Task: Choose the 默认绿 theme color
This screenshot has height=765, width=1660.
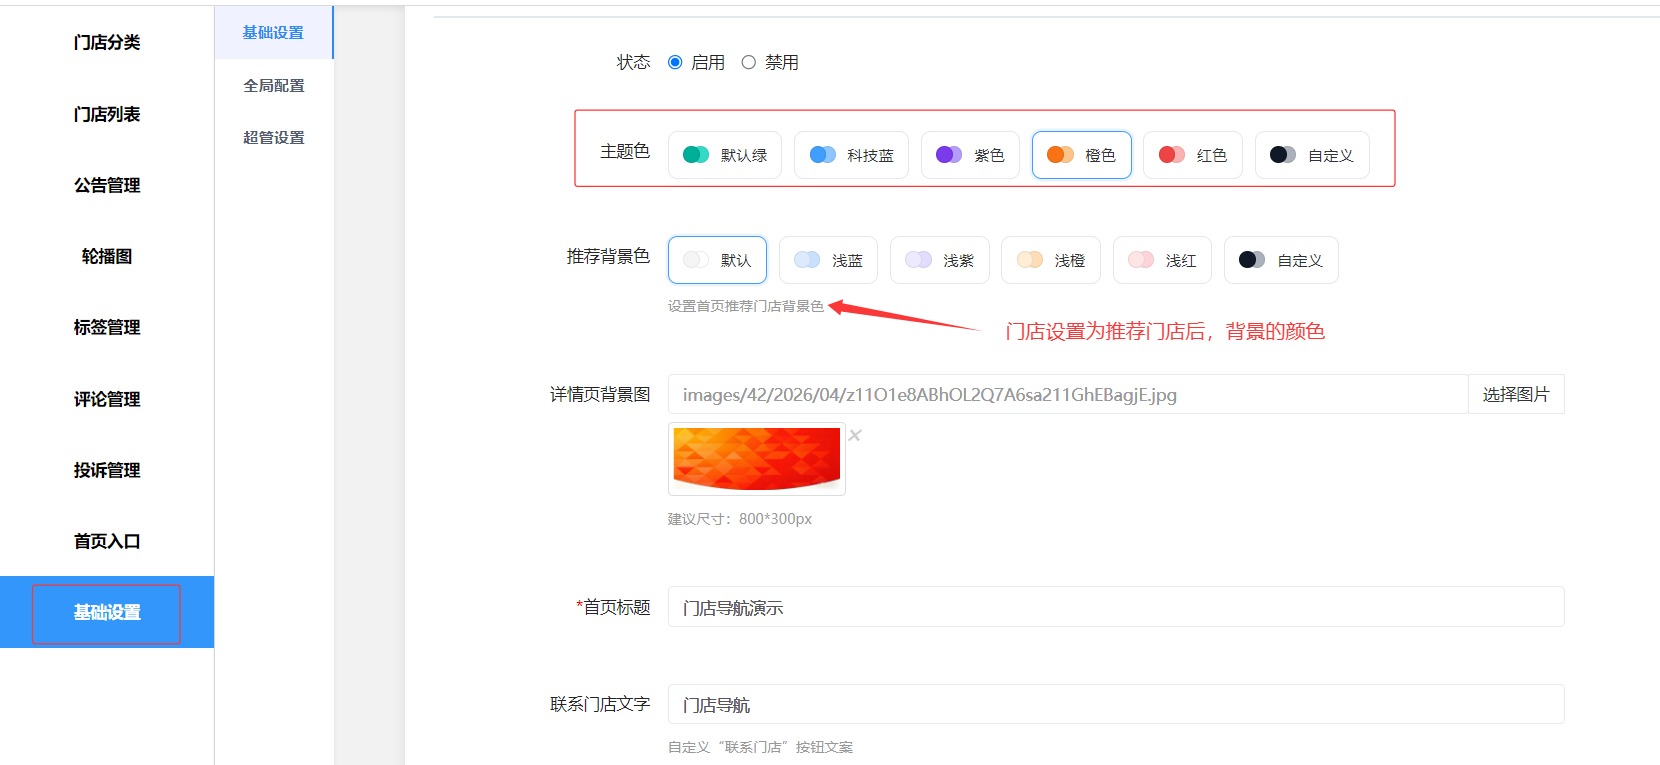Action: pos(725,155)
